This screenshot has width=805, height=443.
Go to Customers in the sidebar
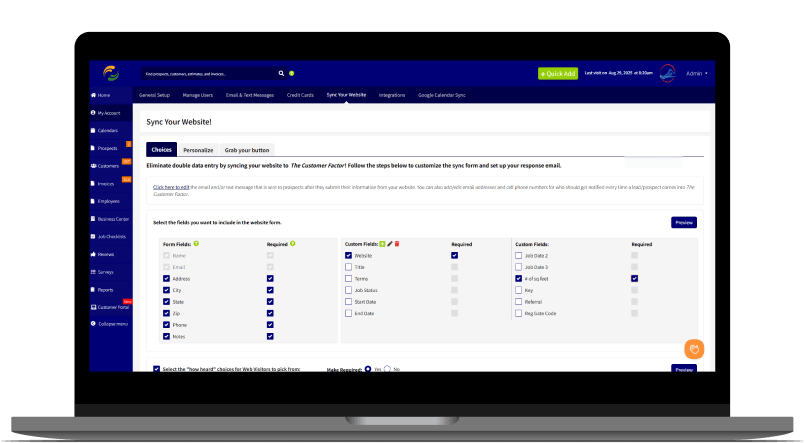tap(107, 166)
